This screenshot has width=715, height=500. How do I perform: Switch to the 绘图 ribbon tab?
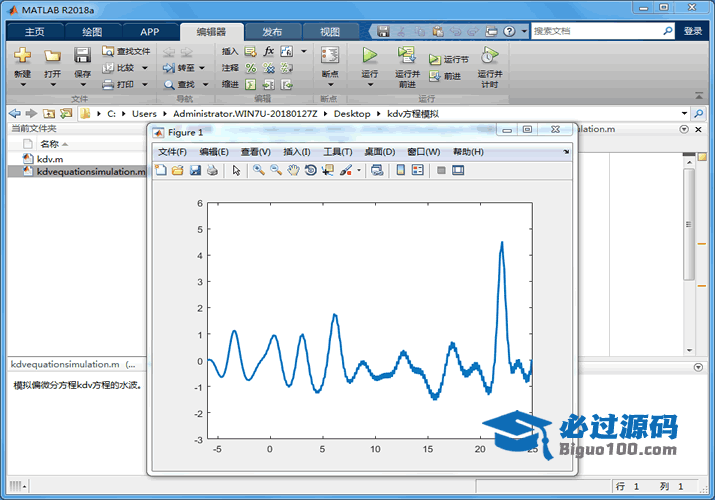pyautogui.click(x=92, y=32)
